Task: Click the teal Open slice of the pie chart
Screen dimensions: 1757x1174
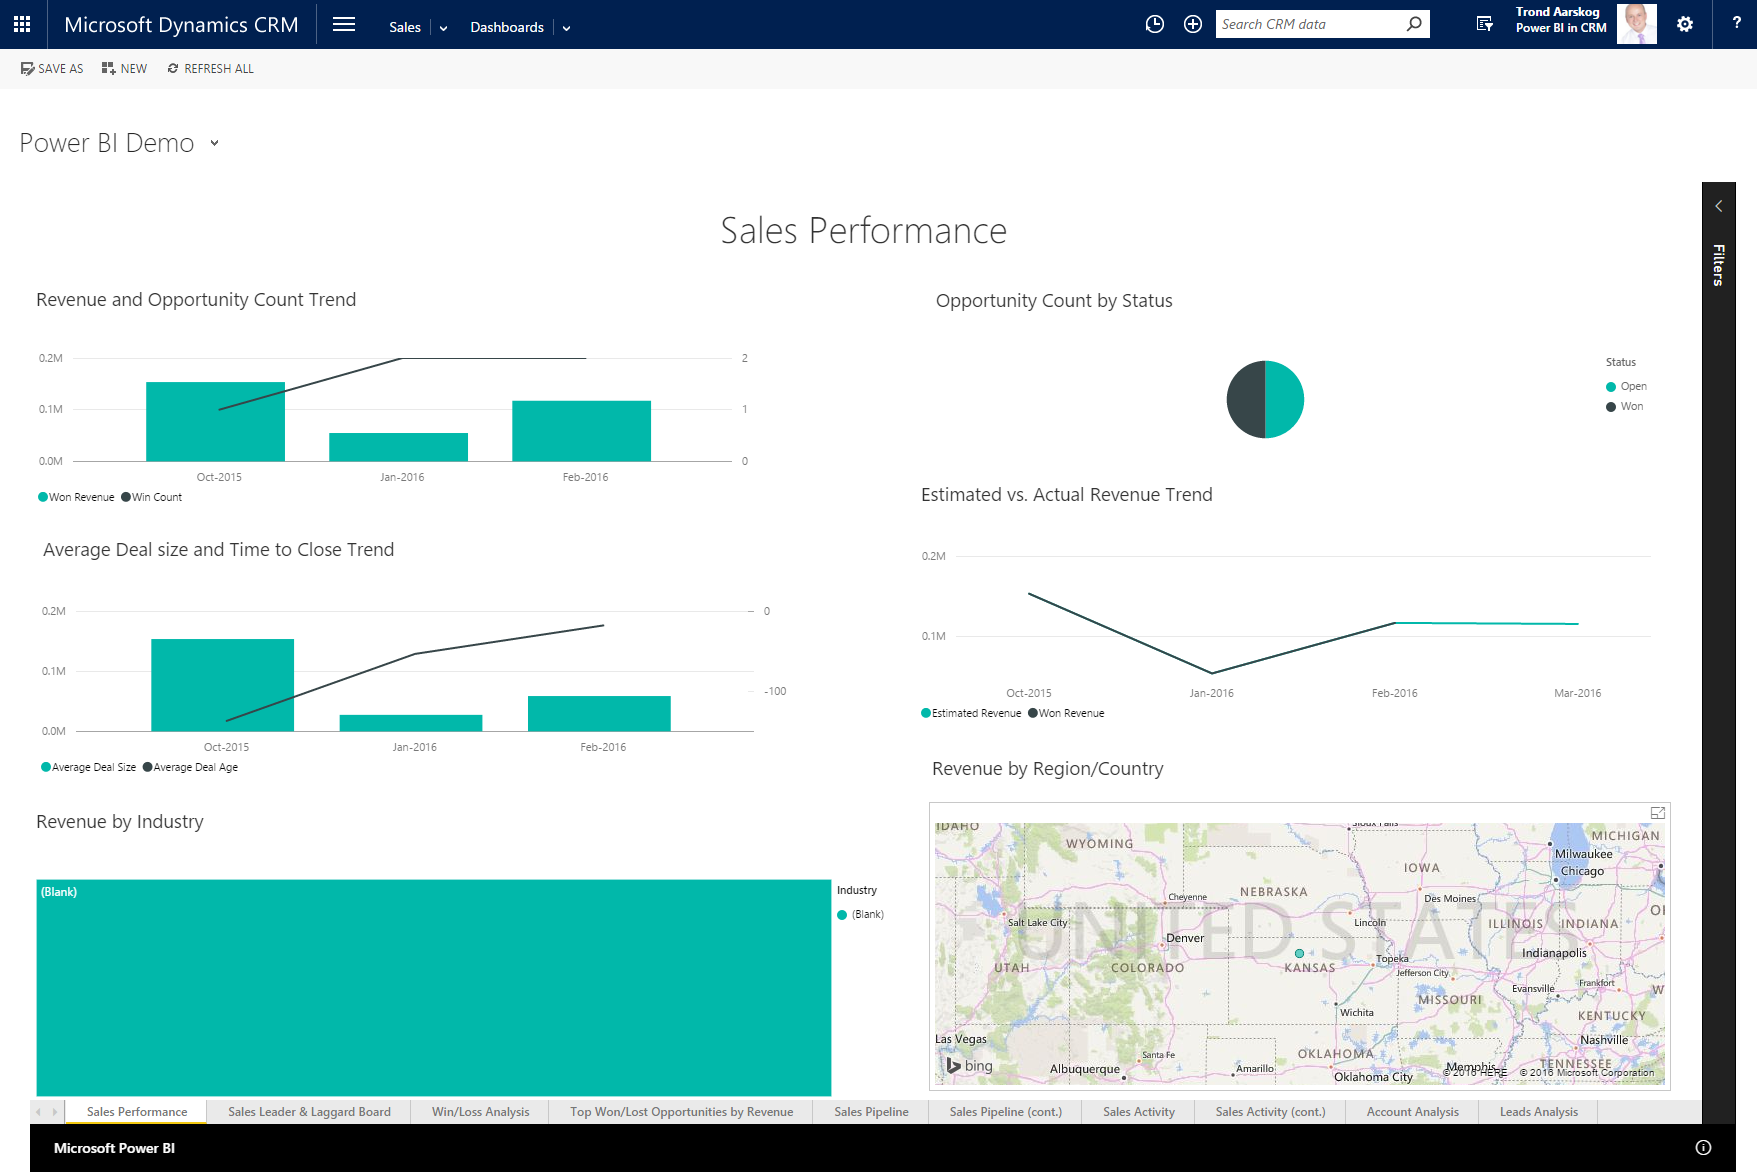Action: tap(1285, 400)
